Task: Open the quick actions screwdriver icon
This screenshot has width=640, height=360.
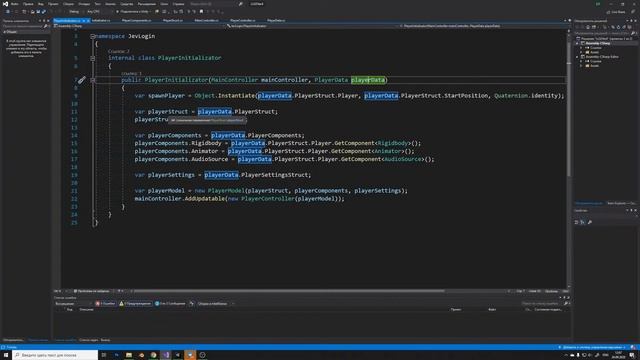Action: point(82,80)
